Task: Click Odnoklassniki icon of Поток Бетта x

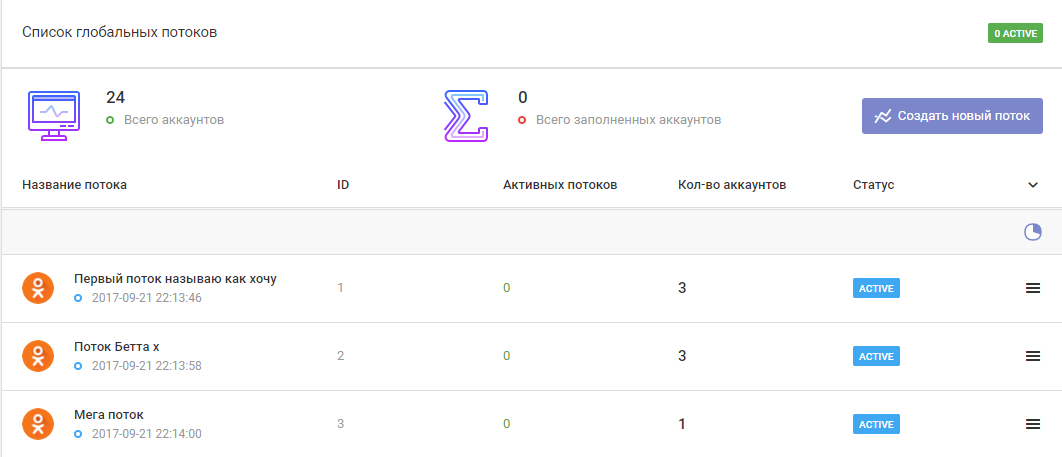Action: coord(38,356)
